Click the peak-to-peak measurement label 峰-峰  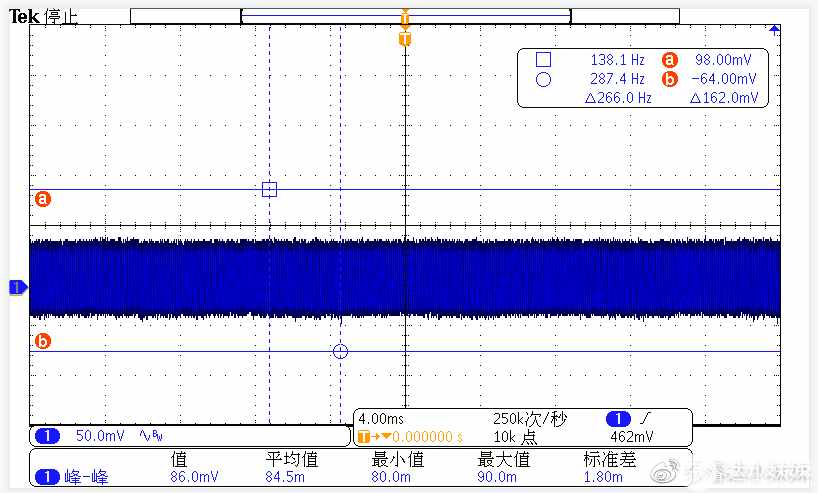(87, 477)
